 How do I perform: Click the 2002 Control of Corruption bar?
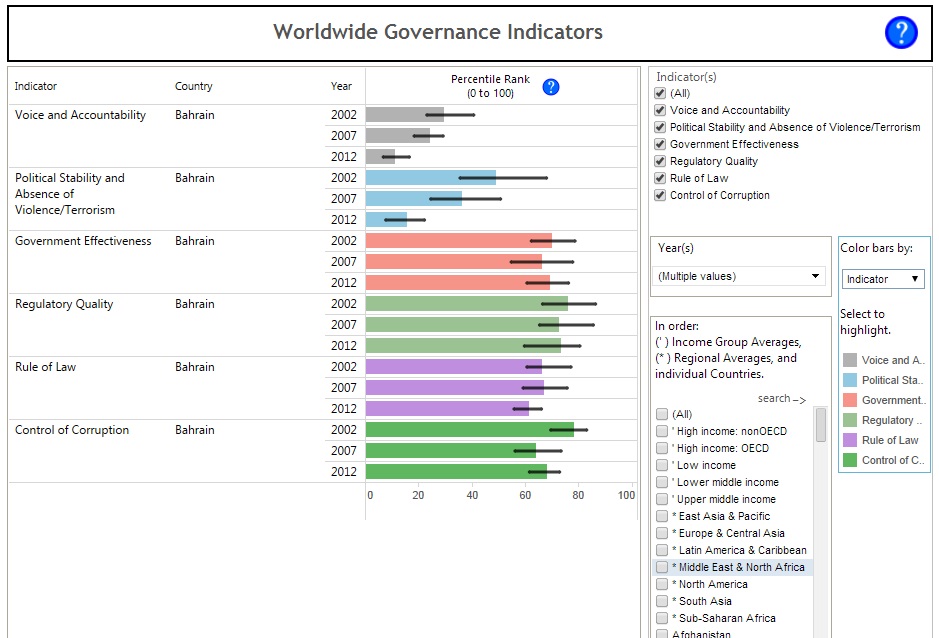click(469, 430)
